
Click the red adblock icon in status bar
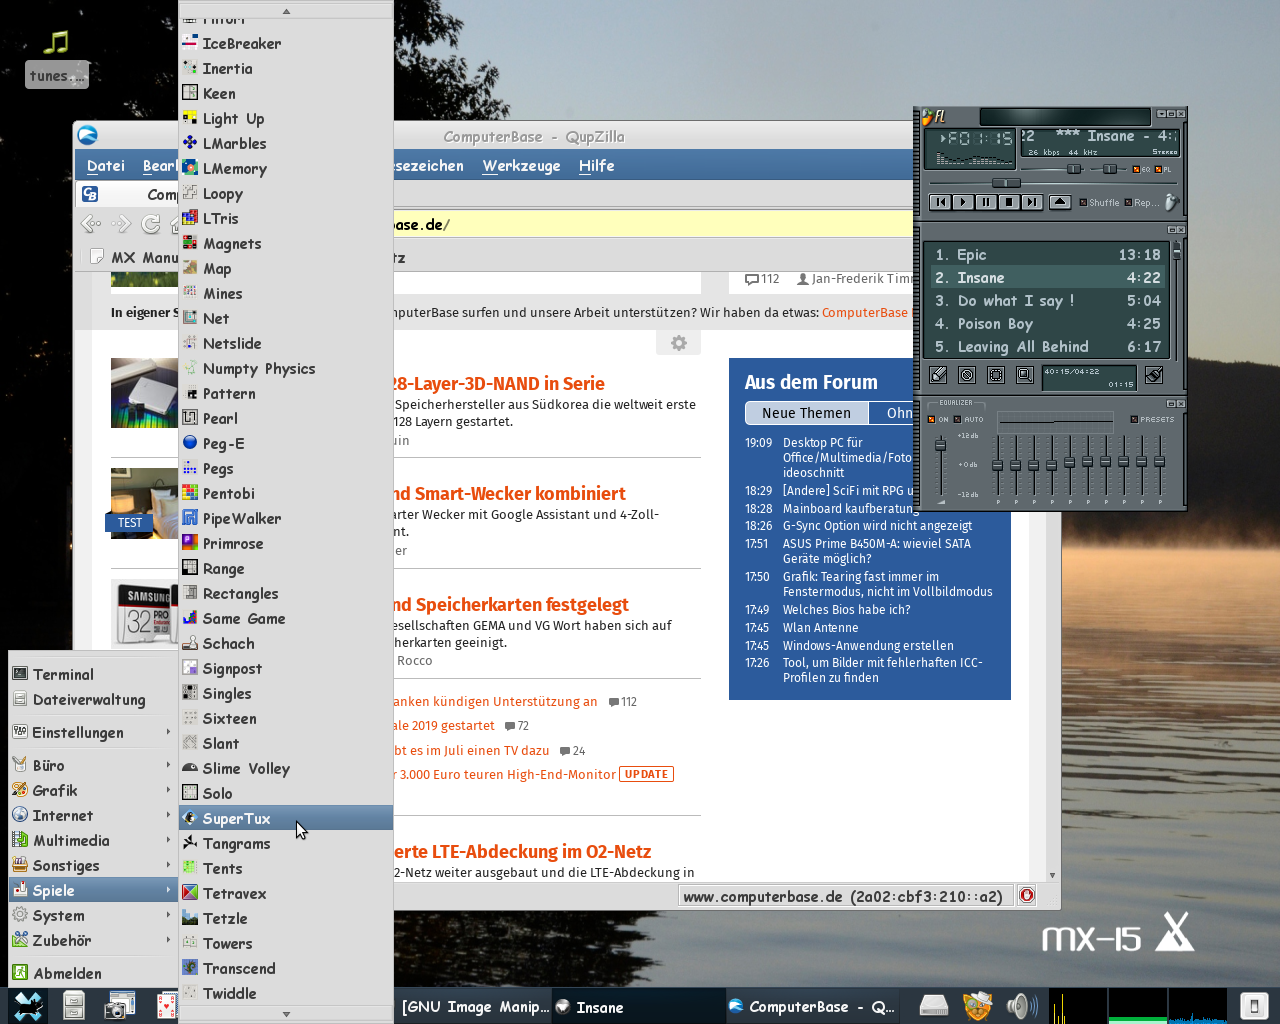[1027, 896]
